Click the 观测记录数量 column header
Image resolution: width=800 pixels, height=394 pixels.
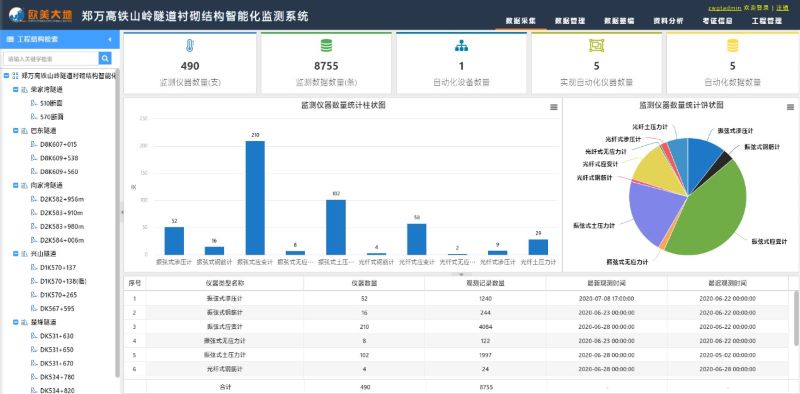(x=485, y=283)
